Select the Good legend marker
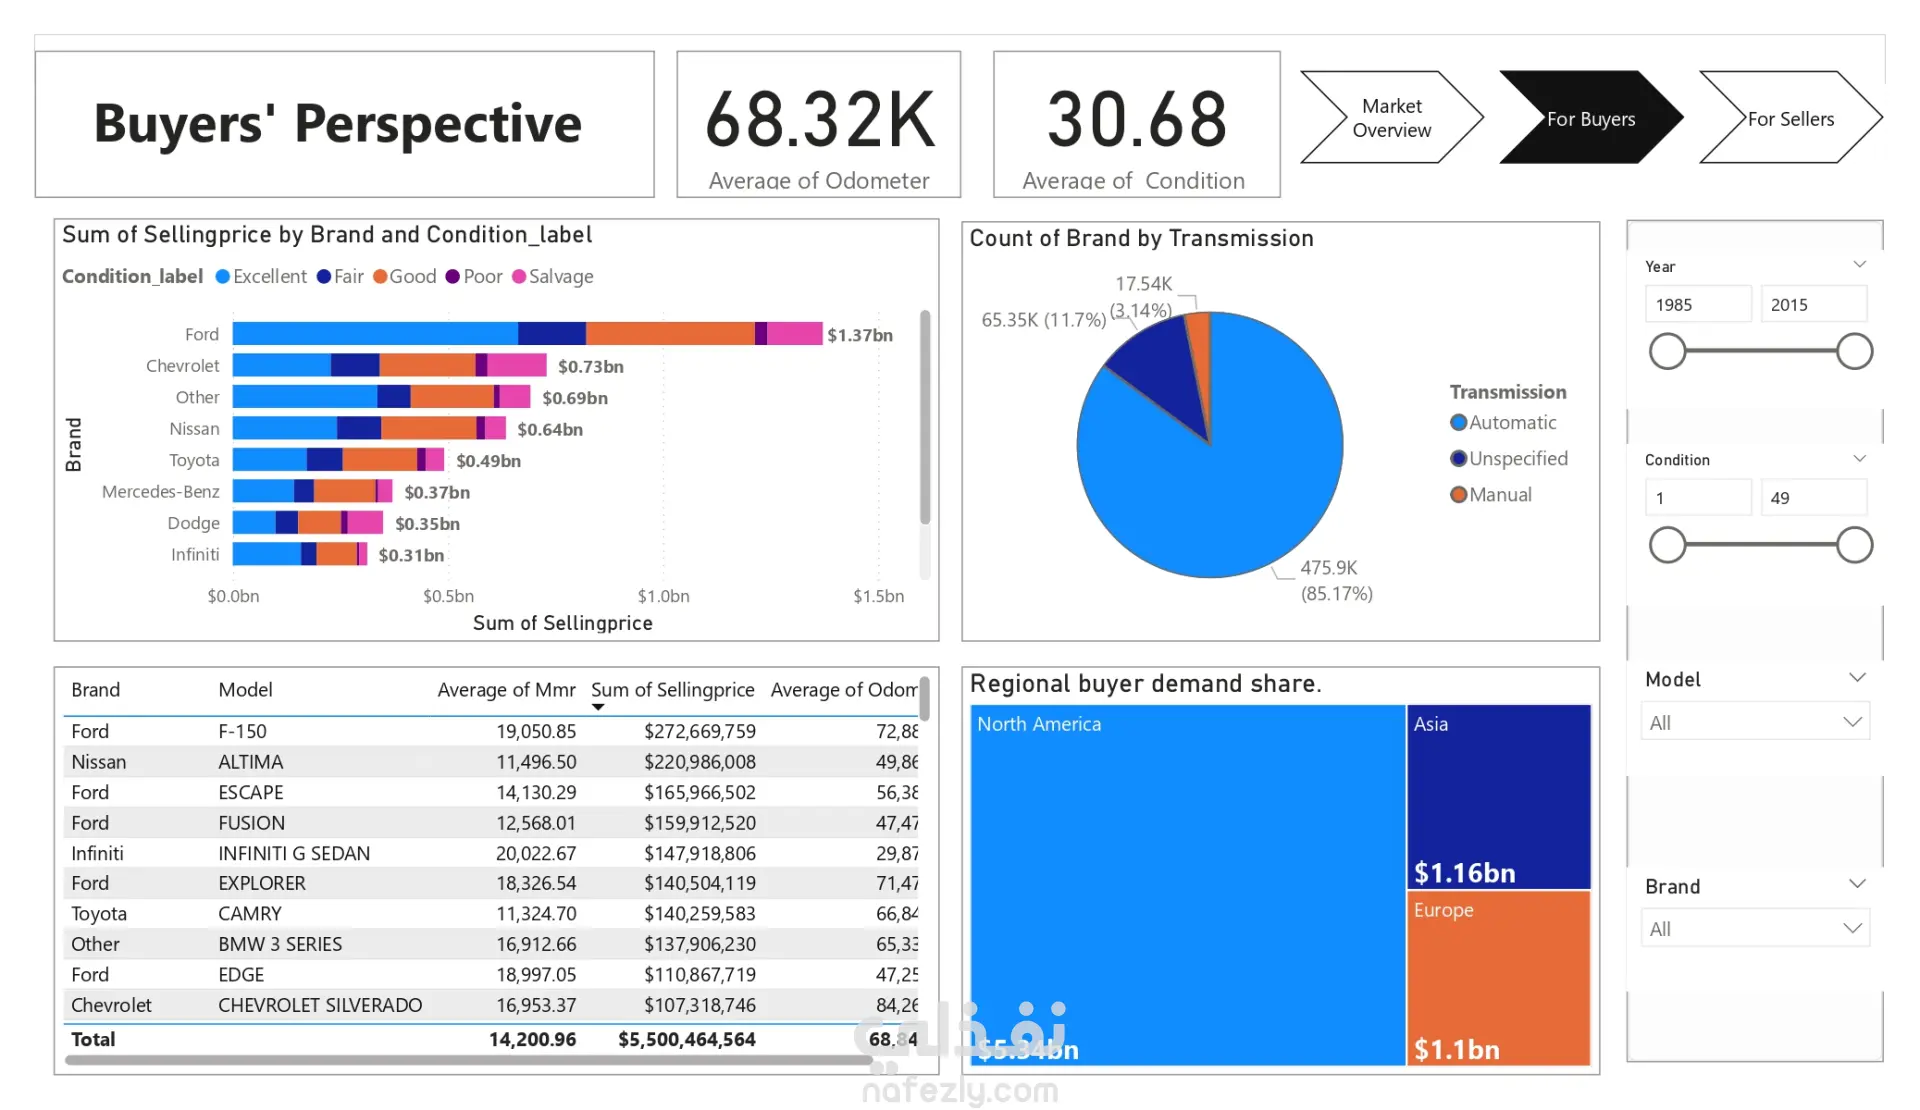The width and height of the screenshot is (1920, 1110). coord(380,277)
